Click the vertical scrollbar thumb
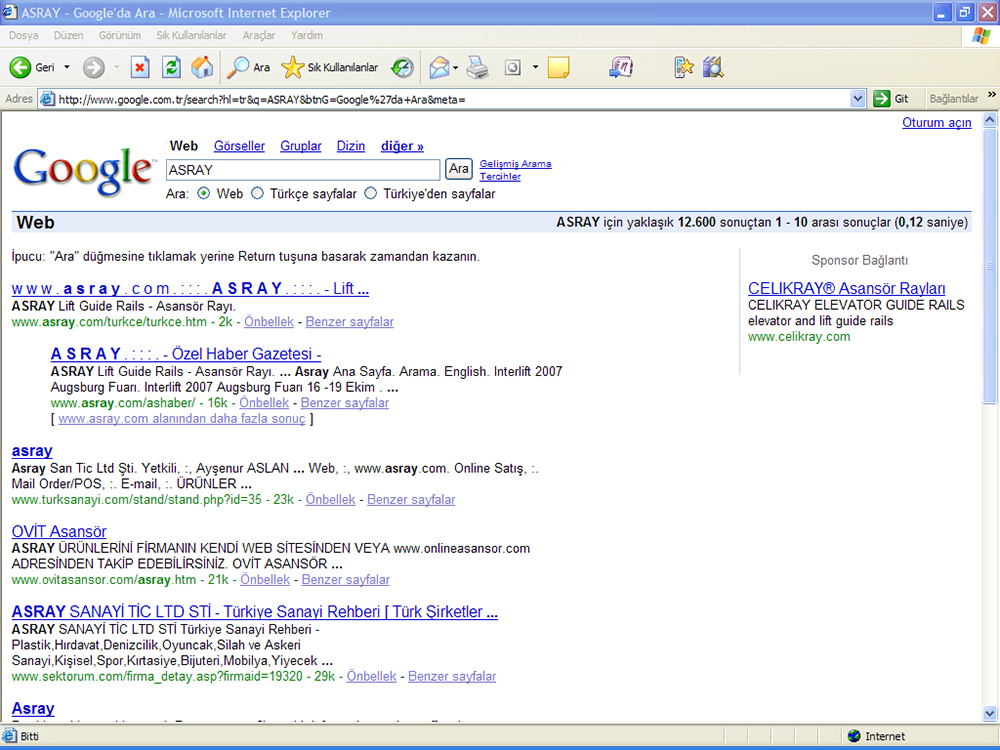Image resolution: width=1000 pixels, height=750 pixels. click(990, 265)
